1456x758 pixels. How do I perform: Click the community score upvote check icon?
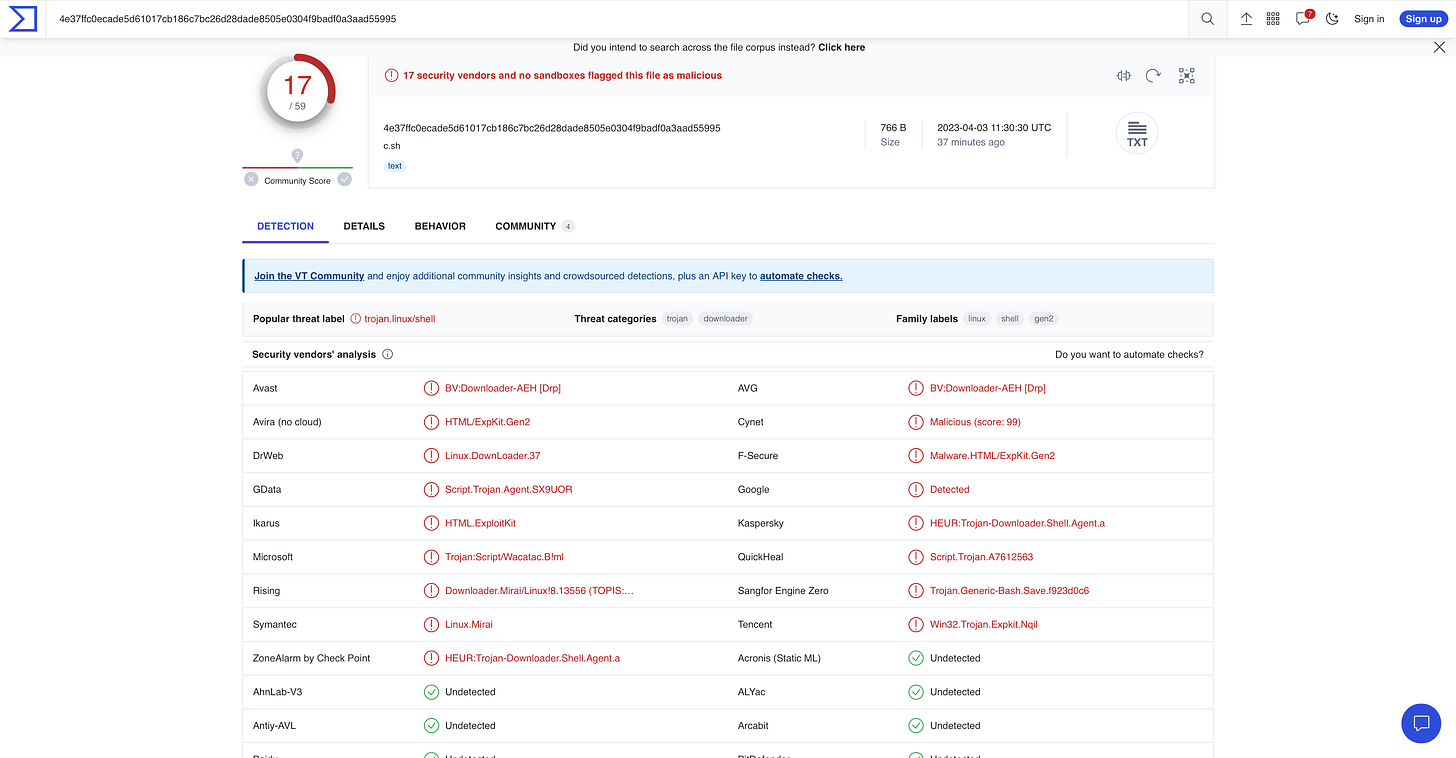pos(345,179)
